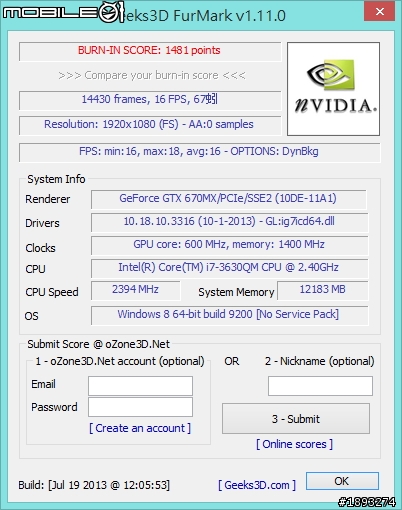Click the 1 - oZone3D.Net account (optional) label
Viewport: 402px width, 510px height.
pyautogui.click(x=120, y=361)
